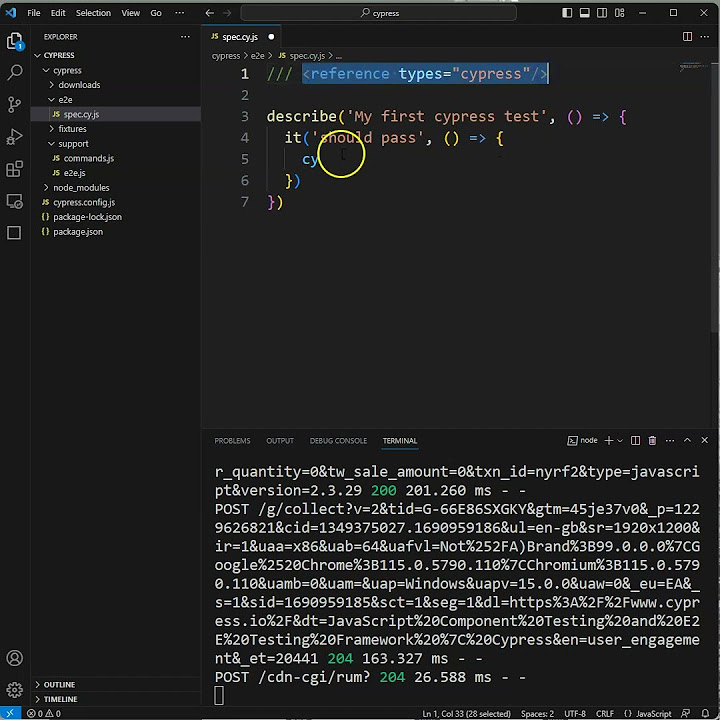Toggle bottom panel visibility
Image resolution: width=720 pixels, height=720 pixels.
pos(585,13)
